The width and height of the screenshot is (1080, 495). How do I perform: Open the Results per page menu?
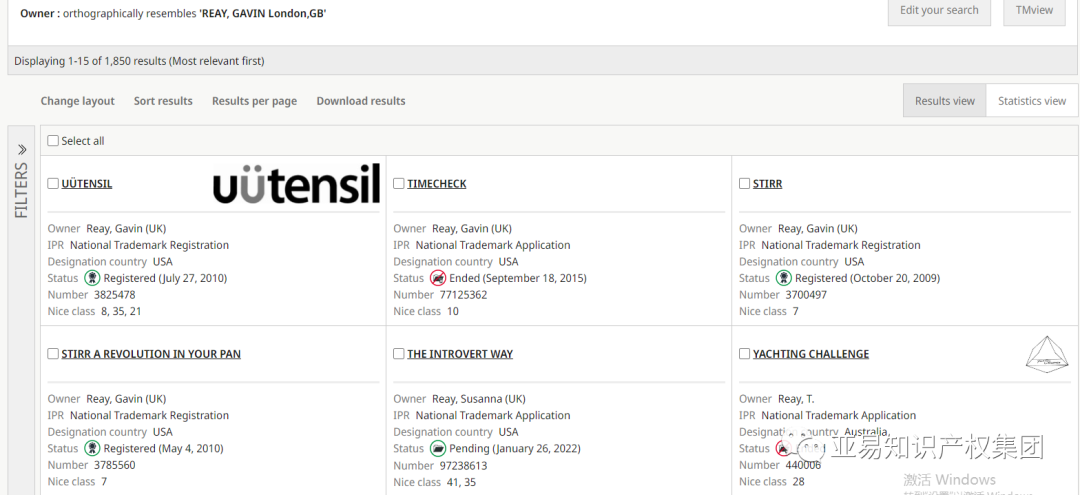click(254, 101)
